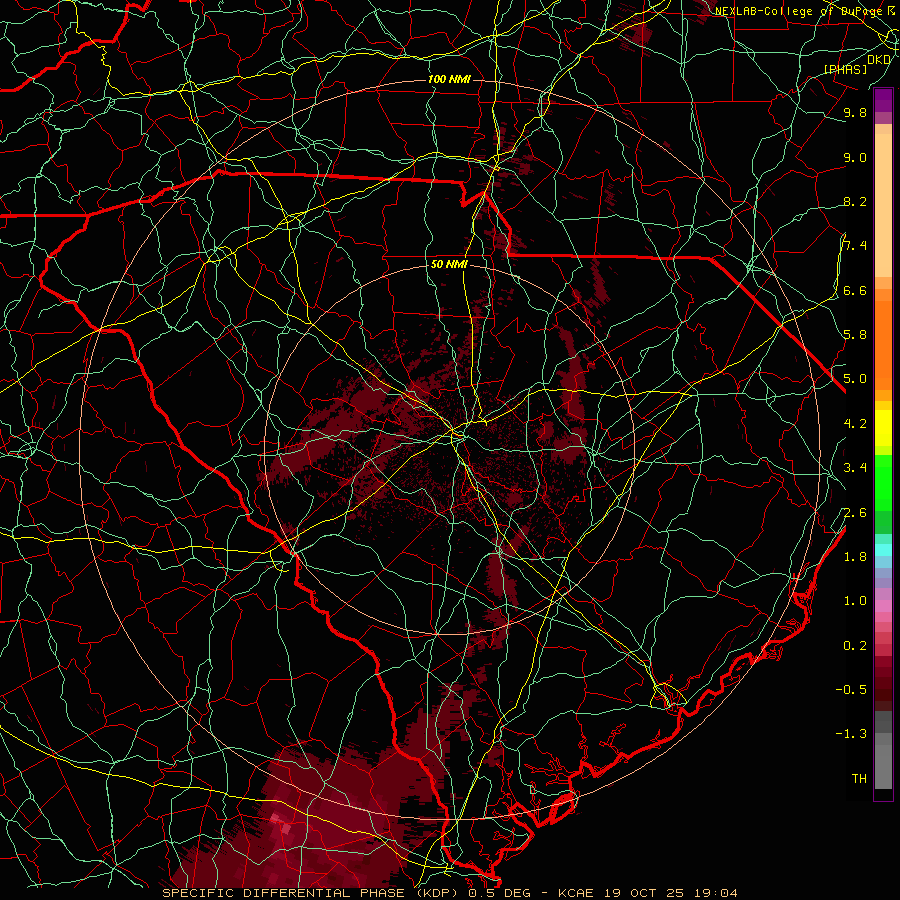Click the 5.0 value on the color scale

pos(855,379)
